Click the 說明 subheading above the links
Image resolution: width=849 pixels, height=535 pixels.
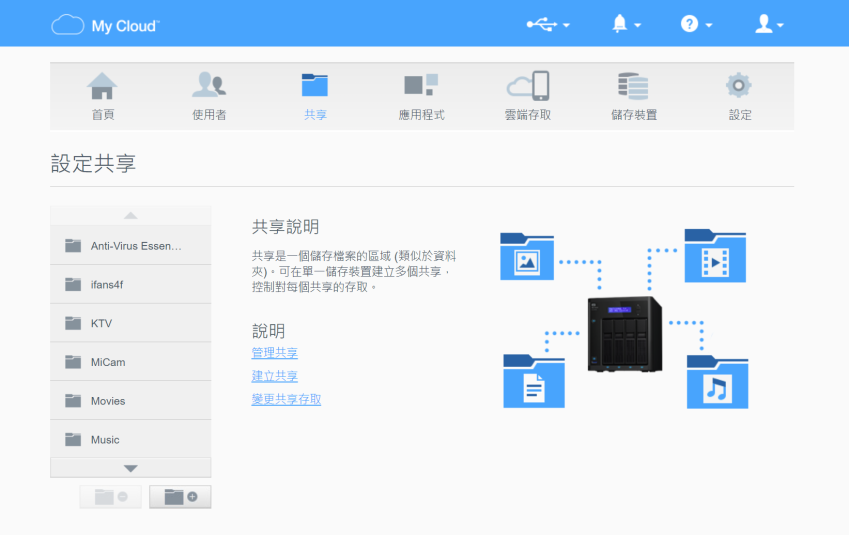coord(269,331)
